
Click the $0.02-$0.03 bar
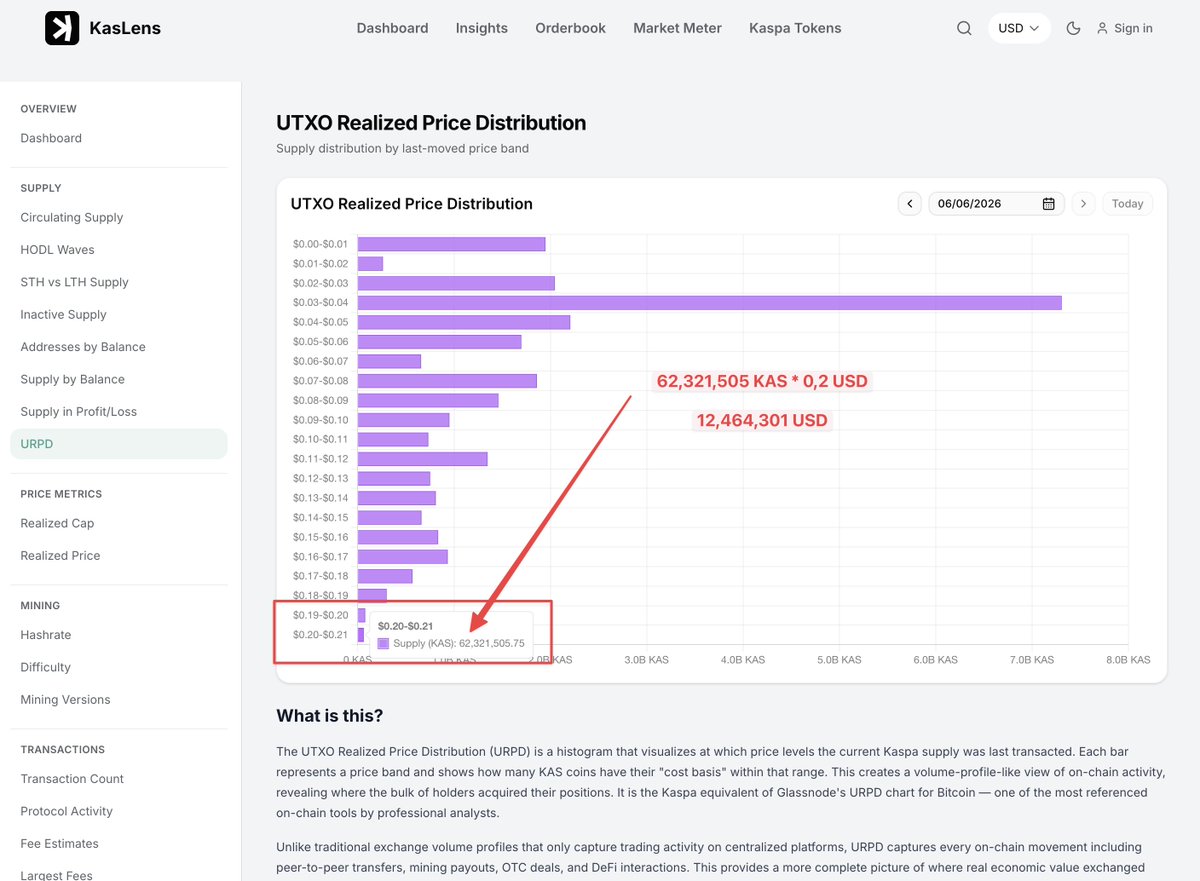455,283
